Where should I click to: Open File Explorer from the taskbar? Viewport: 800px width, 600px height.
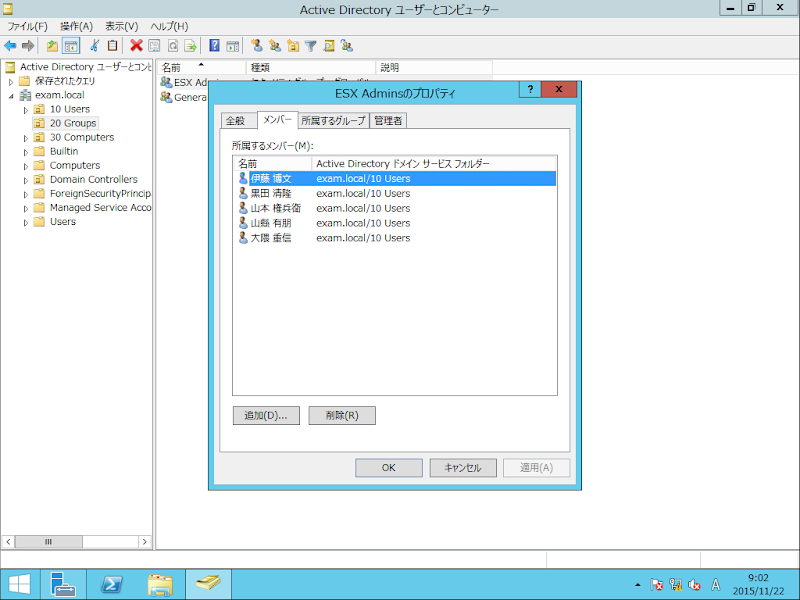point(160,585)
